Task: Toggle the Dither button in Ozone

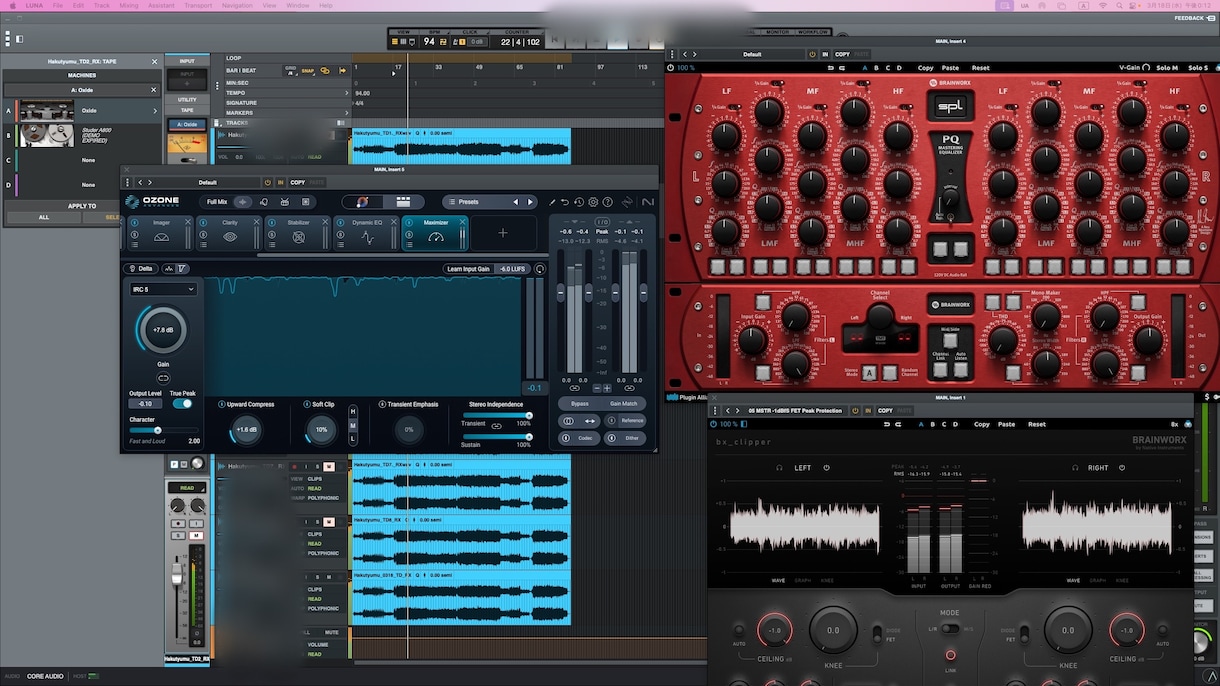Action: [x=626, y=438]
